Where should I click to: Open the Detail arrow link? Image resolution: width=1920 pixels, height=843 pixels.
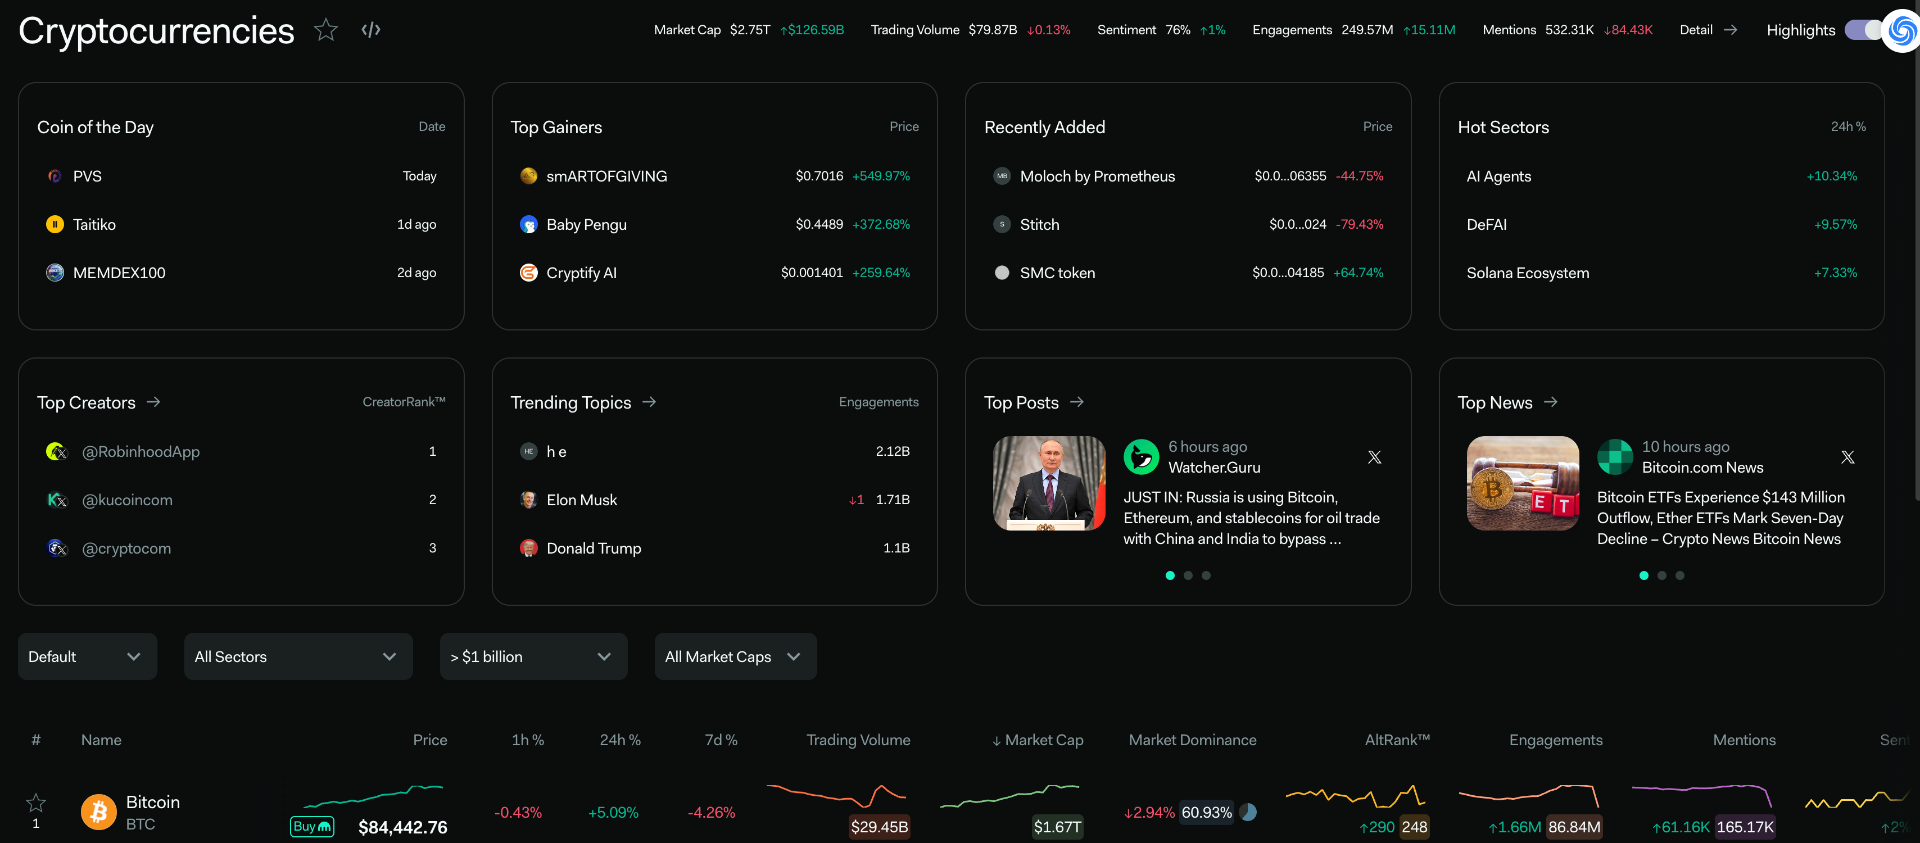[x=1708, y=30]
